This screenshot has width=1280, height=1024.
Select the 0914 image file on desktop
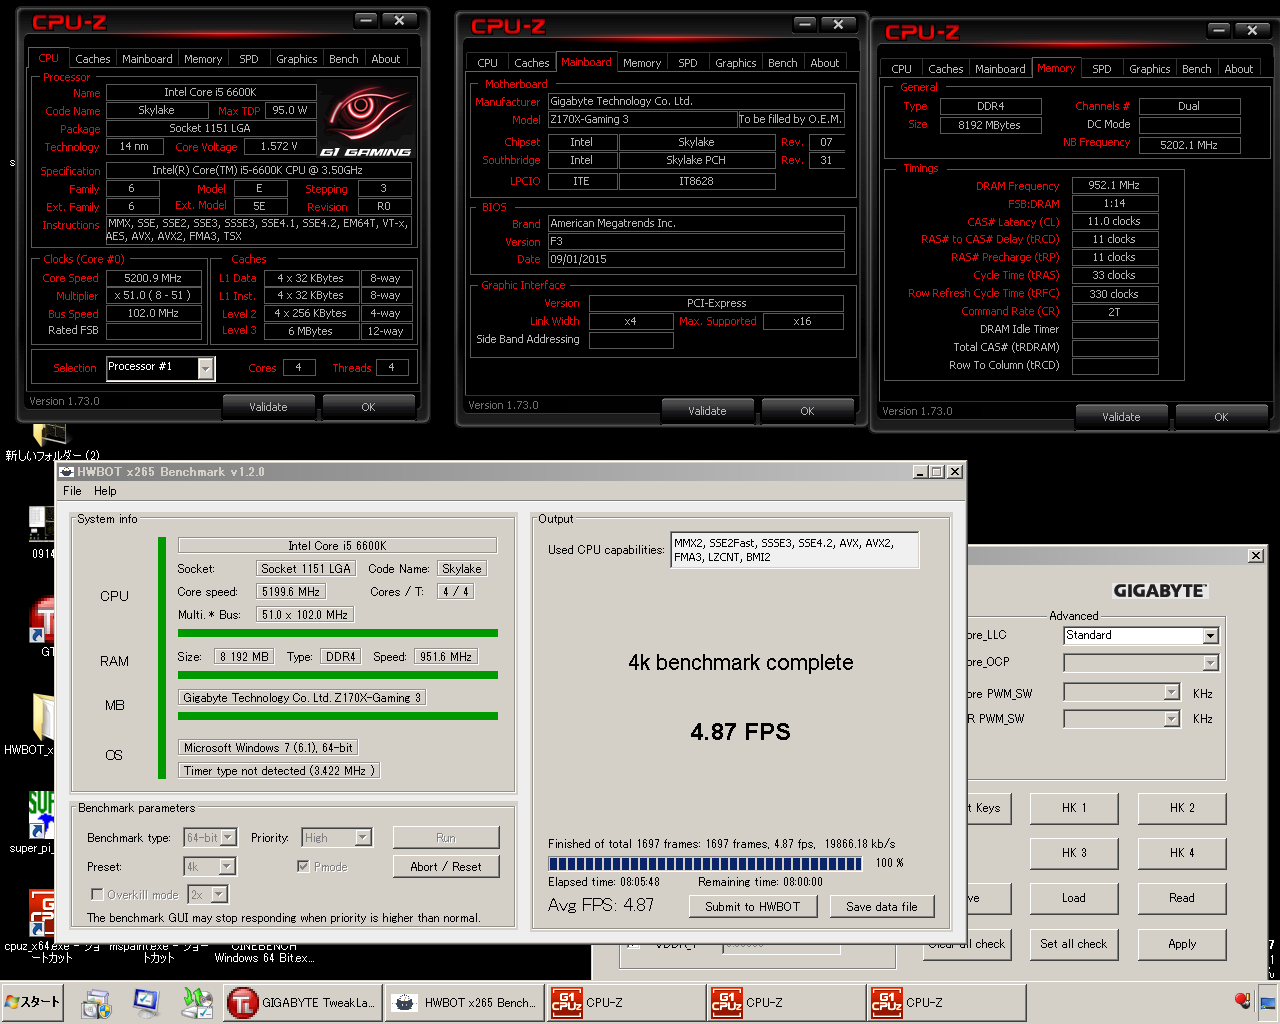click(42, 532)
